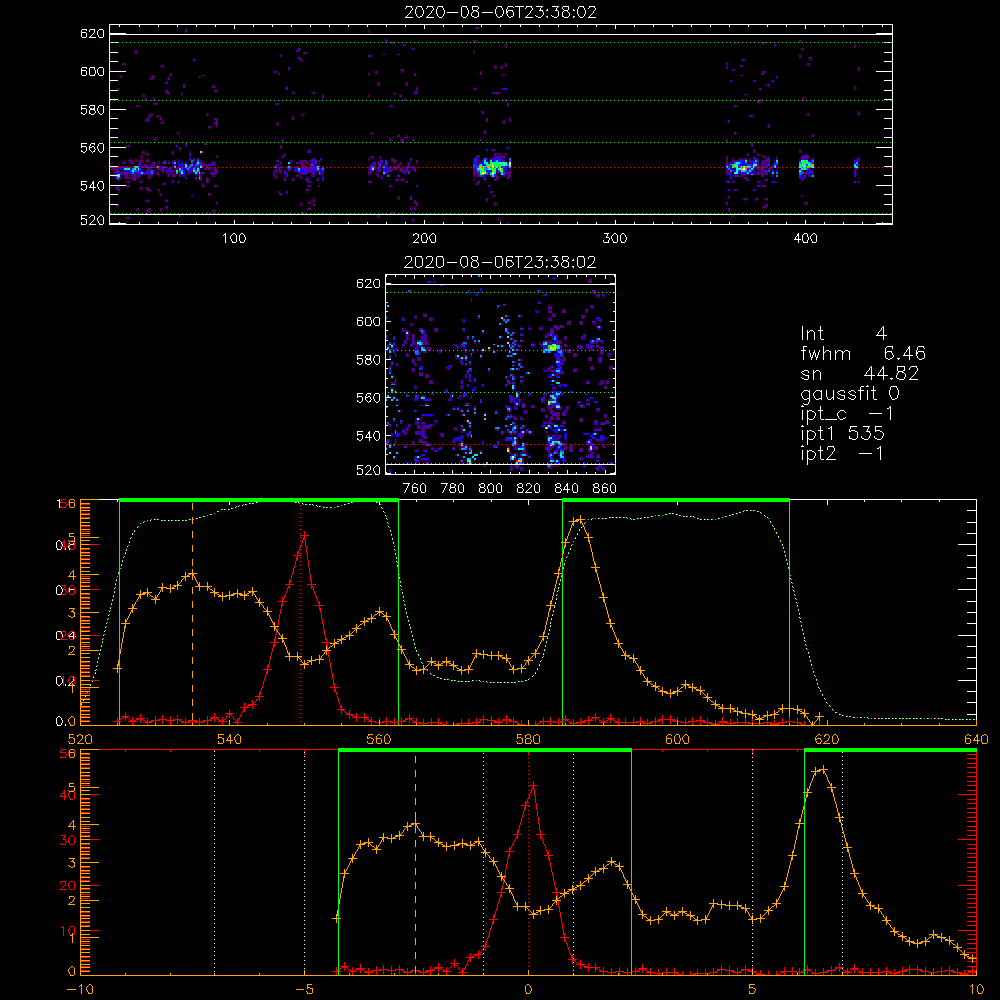Select the 'Int 4' readout text
The image size is (1000, 1000).
pyautogui.click(x=843, y=334)
